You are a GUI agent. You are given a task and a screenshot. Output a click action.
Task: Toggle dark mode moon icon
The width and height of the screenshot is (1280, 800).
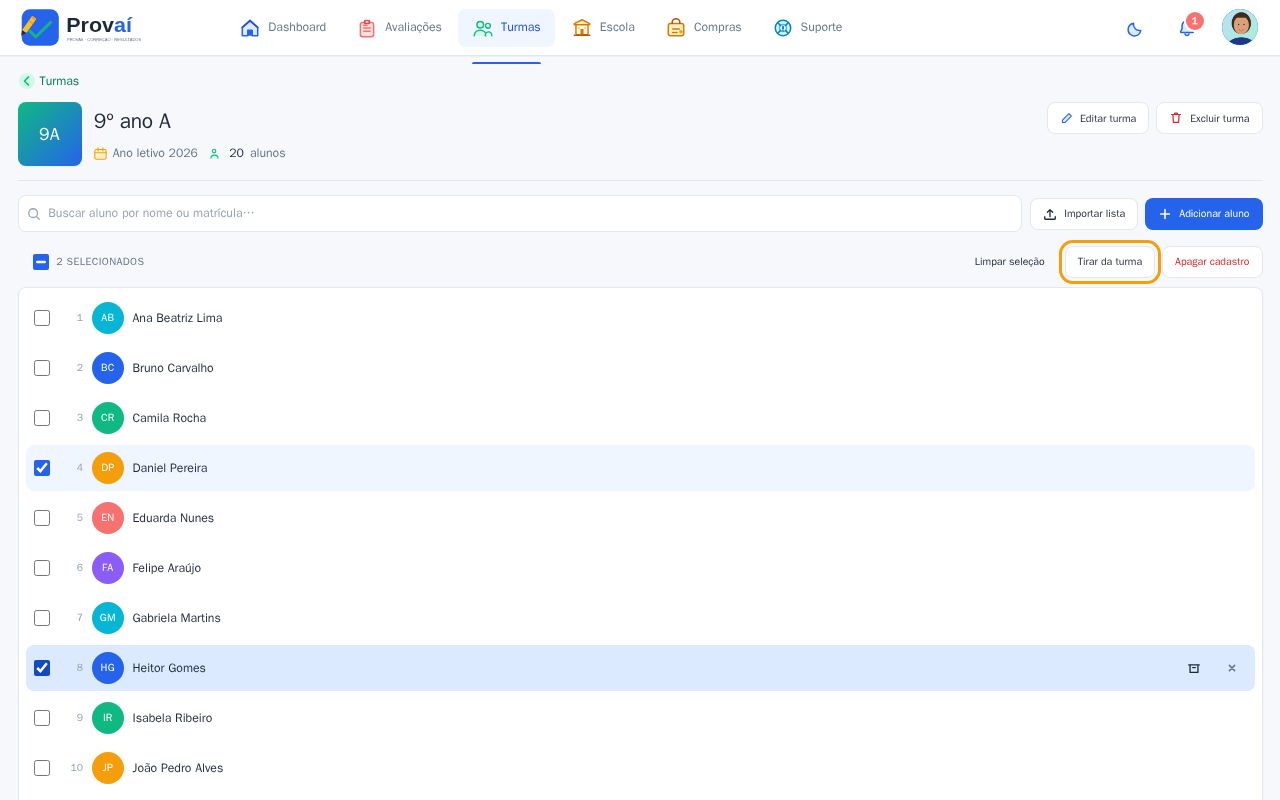tap(1134, 29)
